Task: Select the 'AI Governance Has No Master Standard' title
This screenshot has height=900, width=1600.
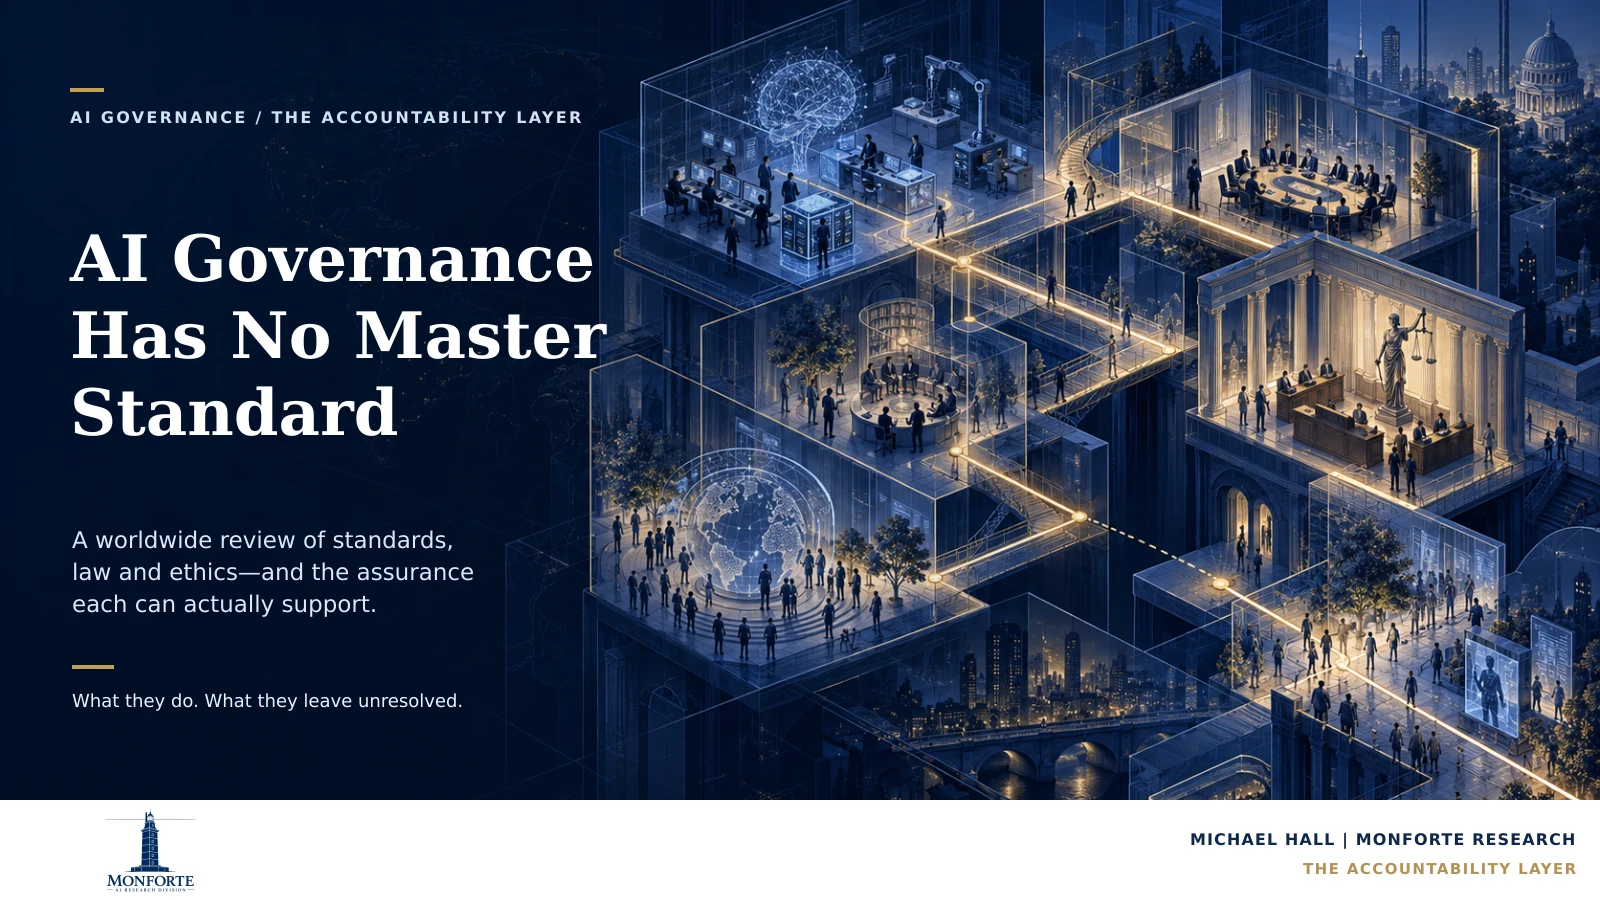Action: [x=339, y=335]
